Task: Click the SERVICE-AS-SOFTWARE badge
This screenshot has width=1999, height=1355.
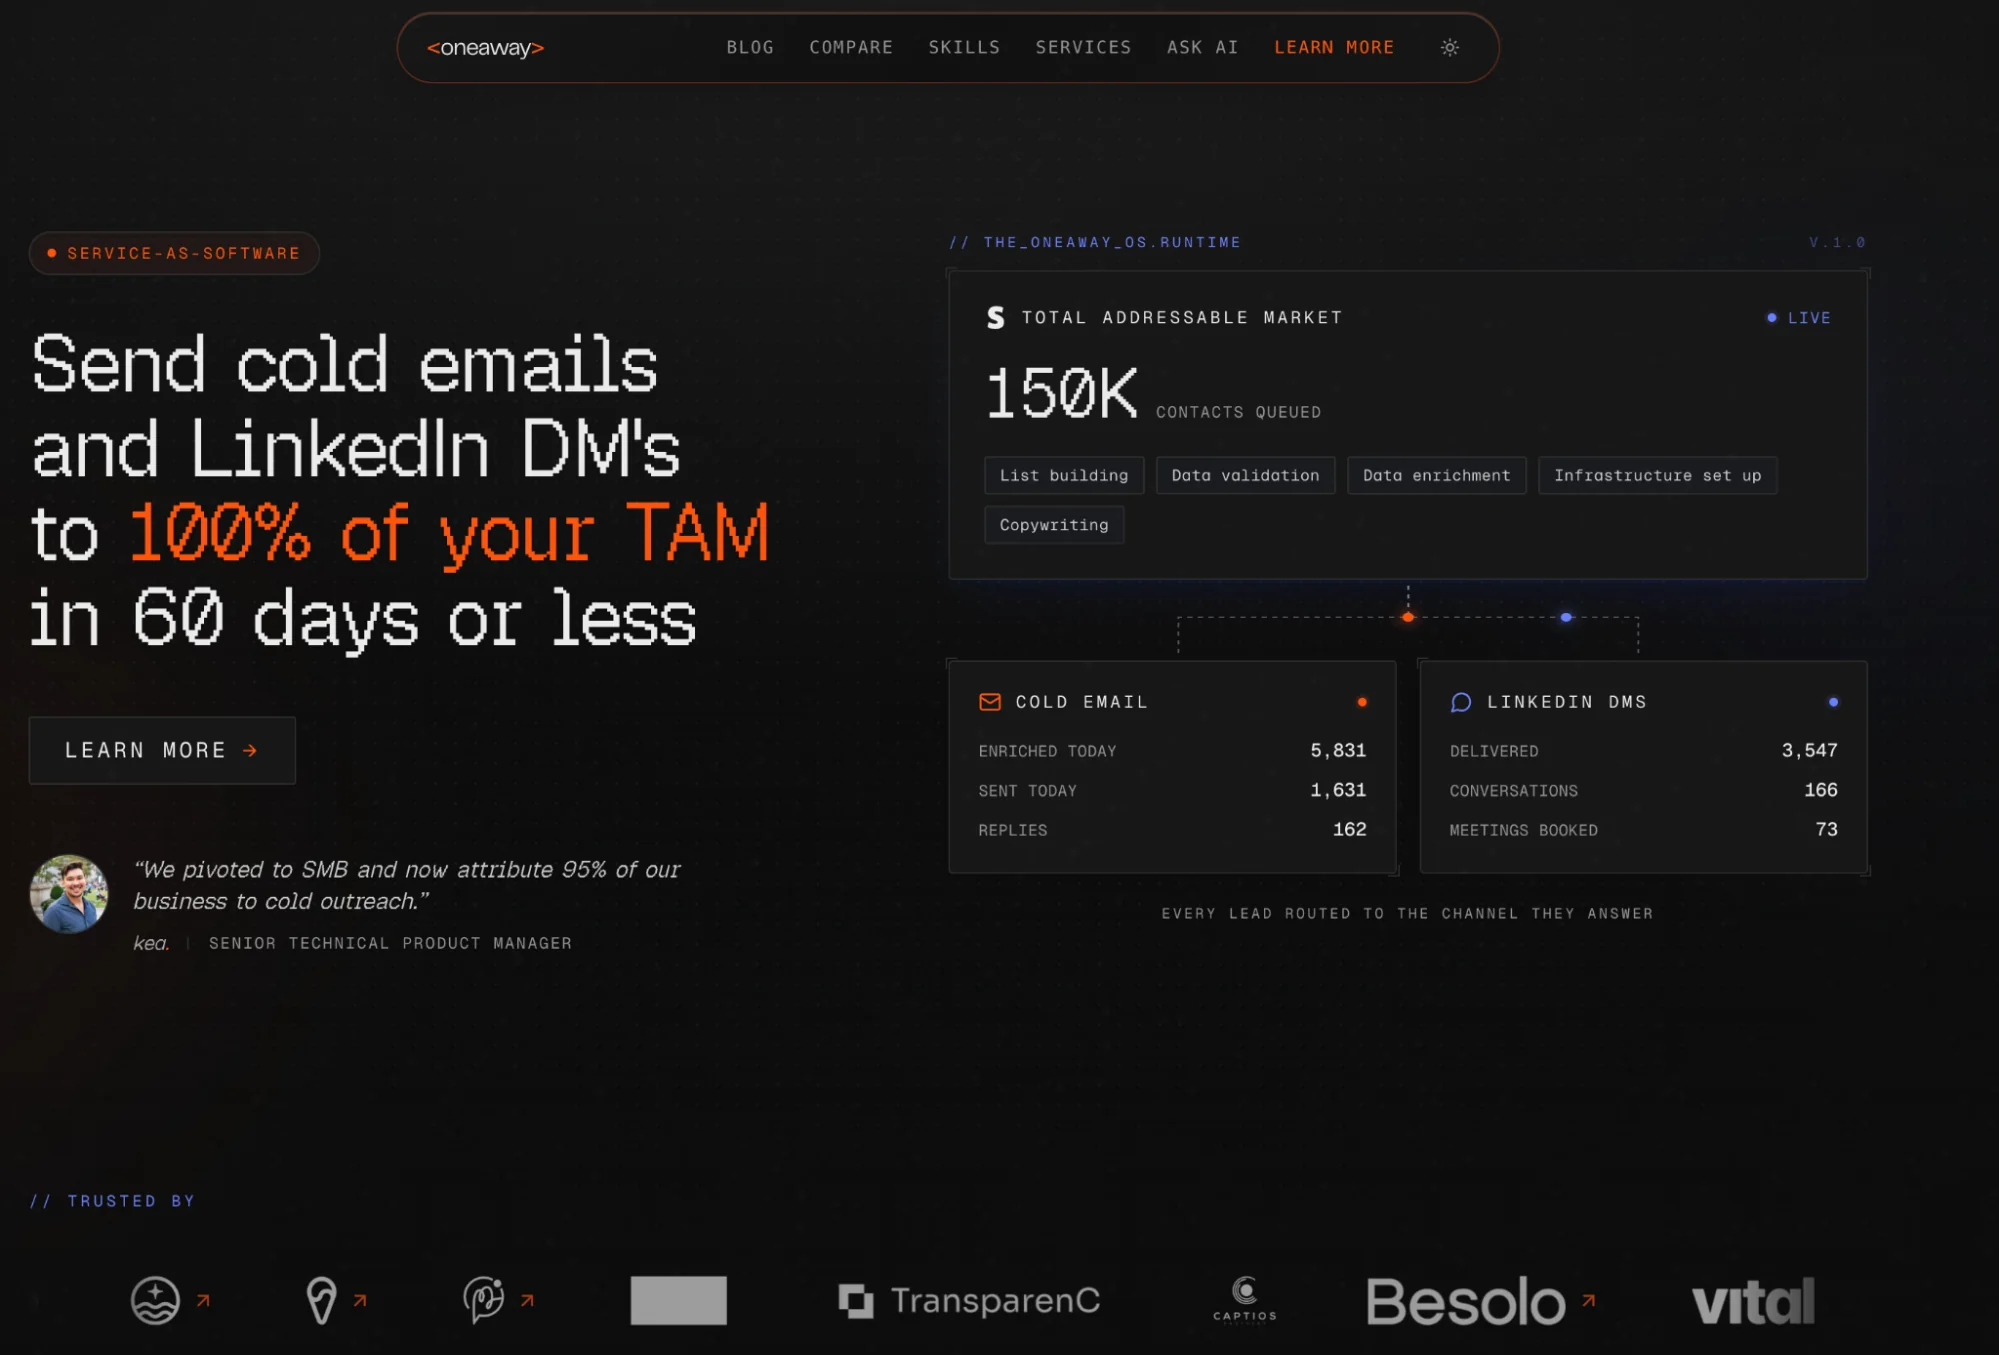Action: point(174,253)
